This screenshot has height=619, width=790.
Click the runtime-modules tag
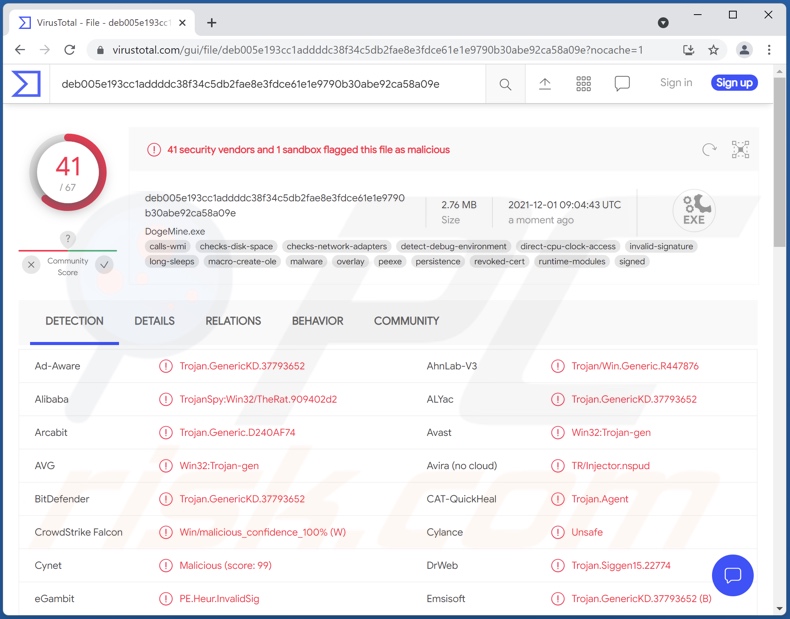[x=572, y=261]
